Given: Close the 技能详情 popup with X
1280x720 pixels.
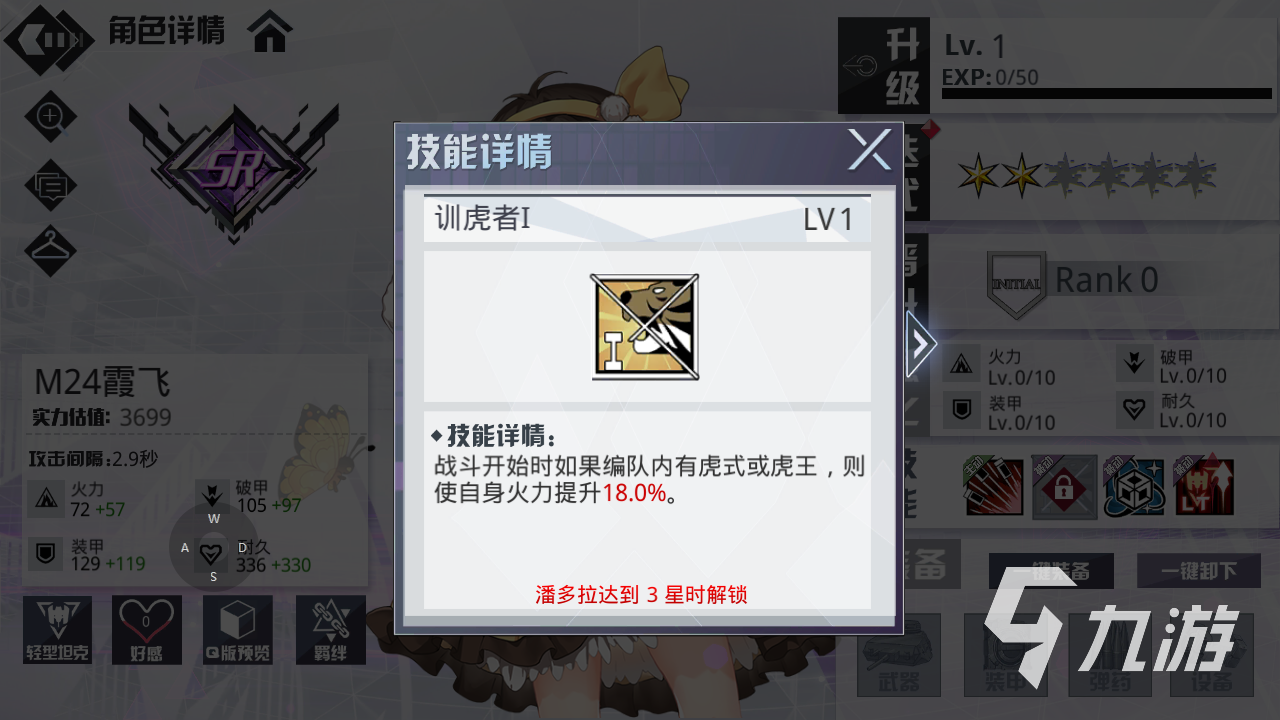Looking at the screenshot, I should pyautogui.click(x=870, y=151).
